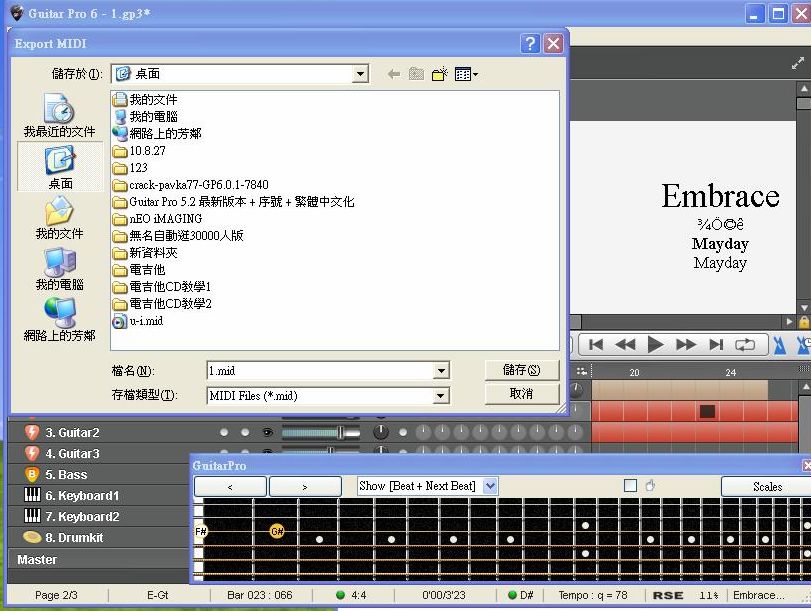811x611 pixels.
Task: Select the u-i.mid file in the list
Action: click(138, 321)
